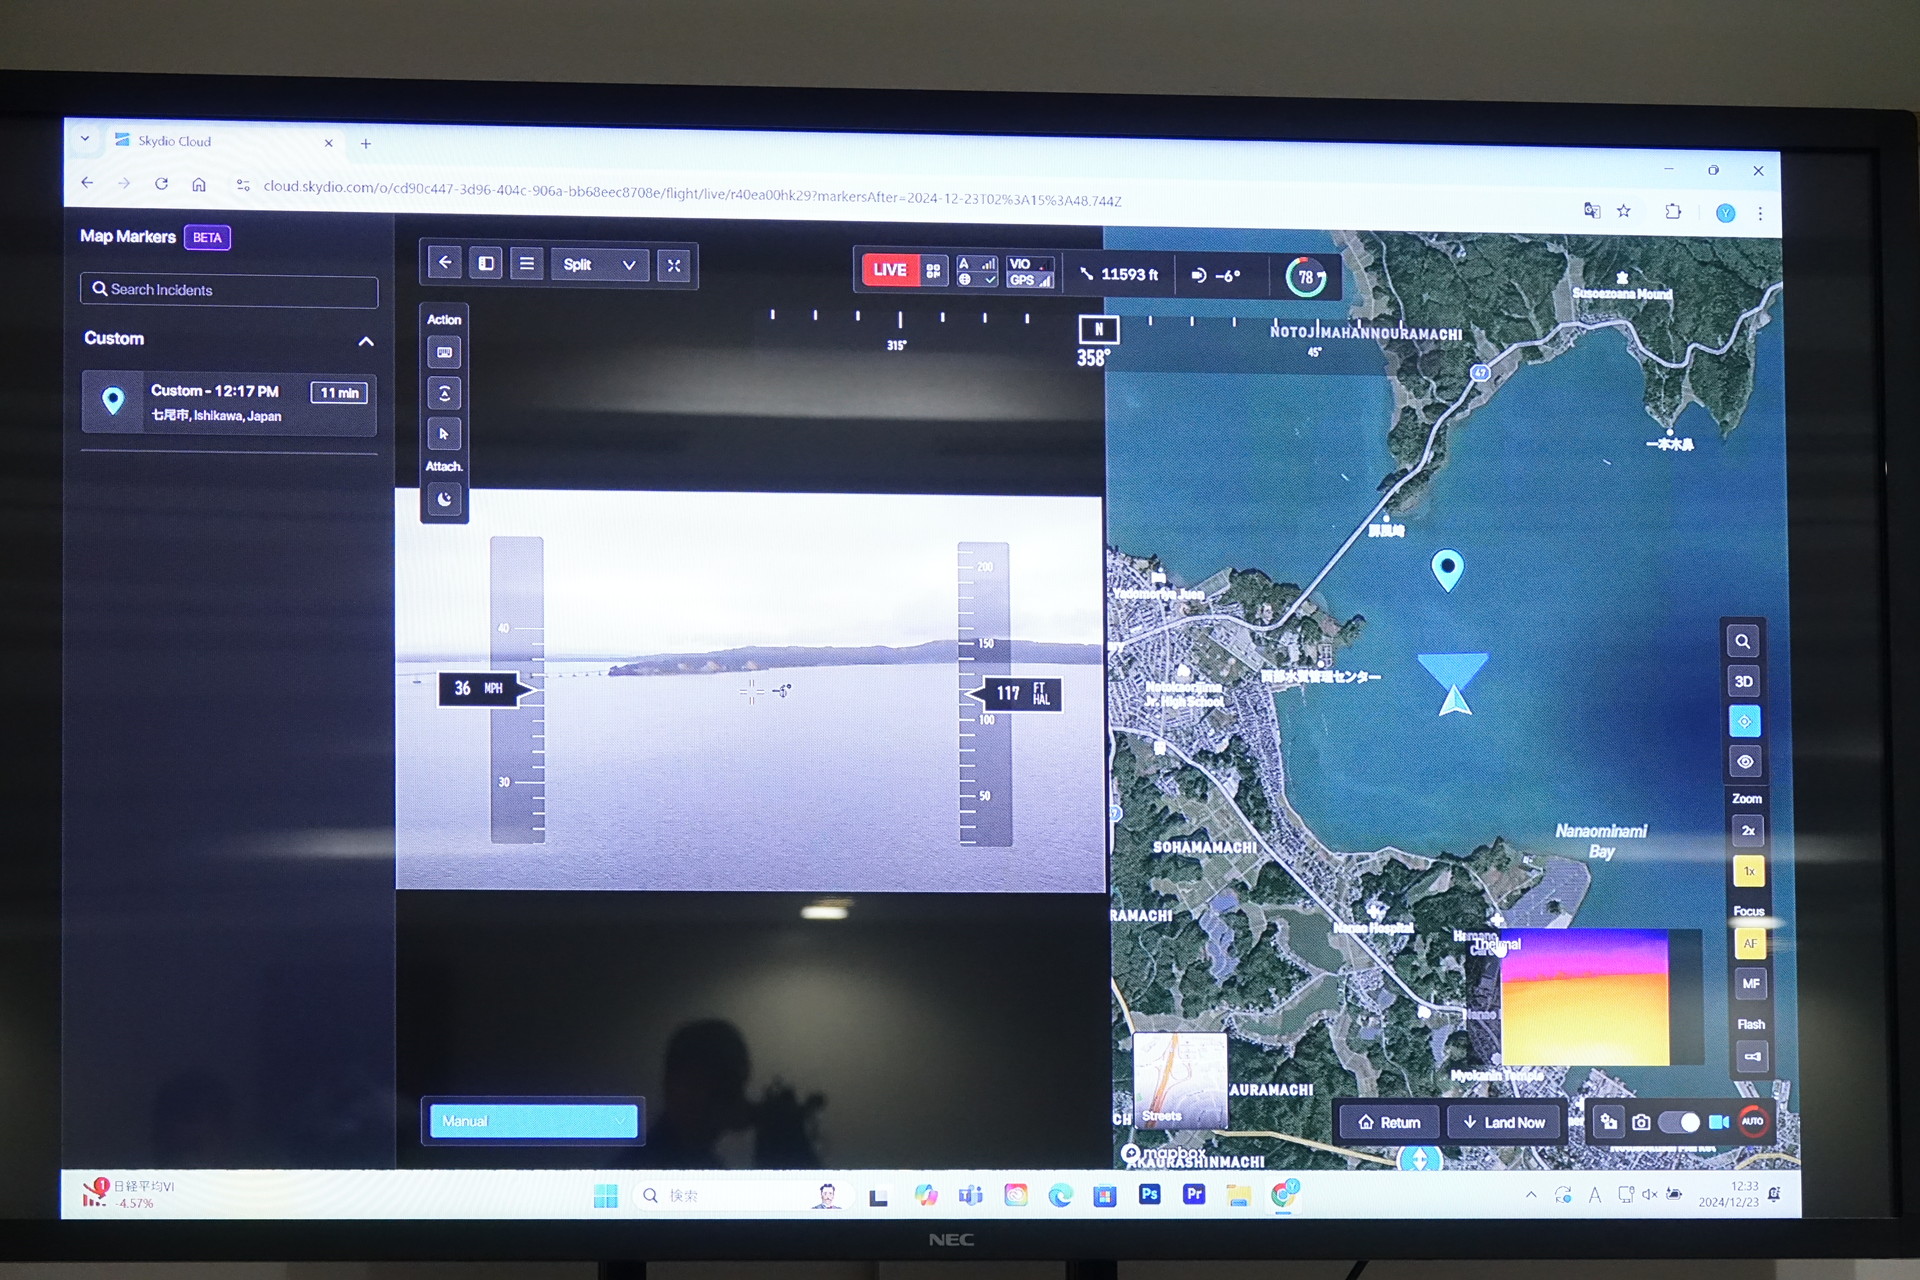1920x1280 pixels.
Task: Toggle the eye visibility button on map
Action: 1745,761
